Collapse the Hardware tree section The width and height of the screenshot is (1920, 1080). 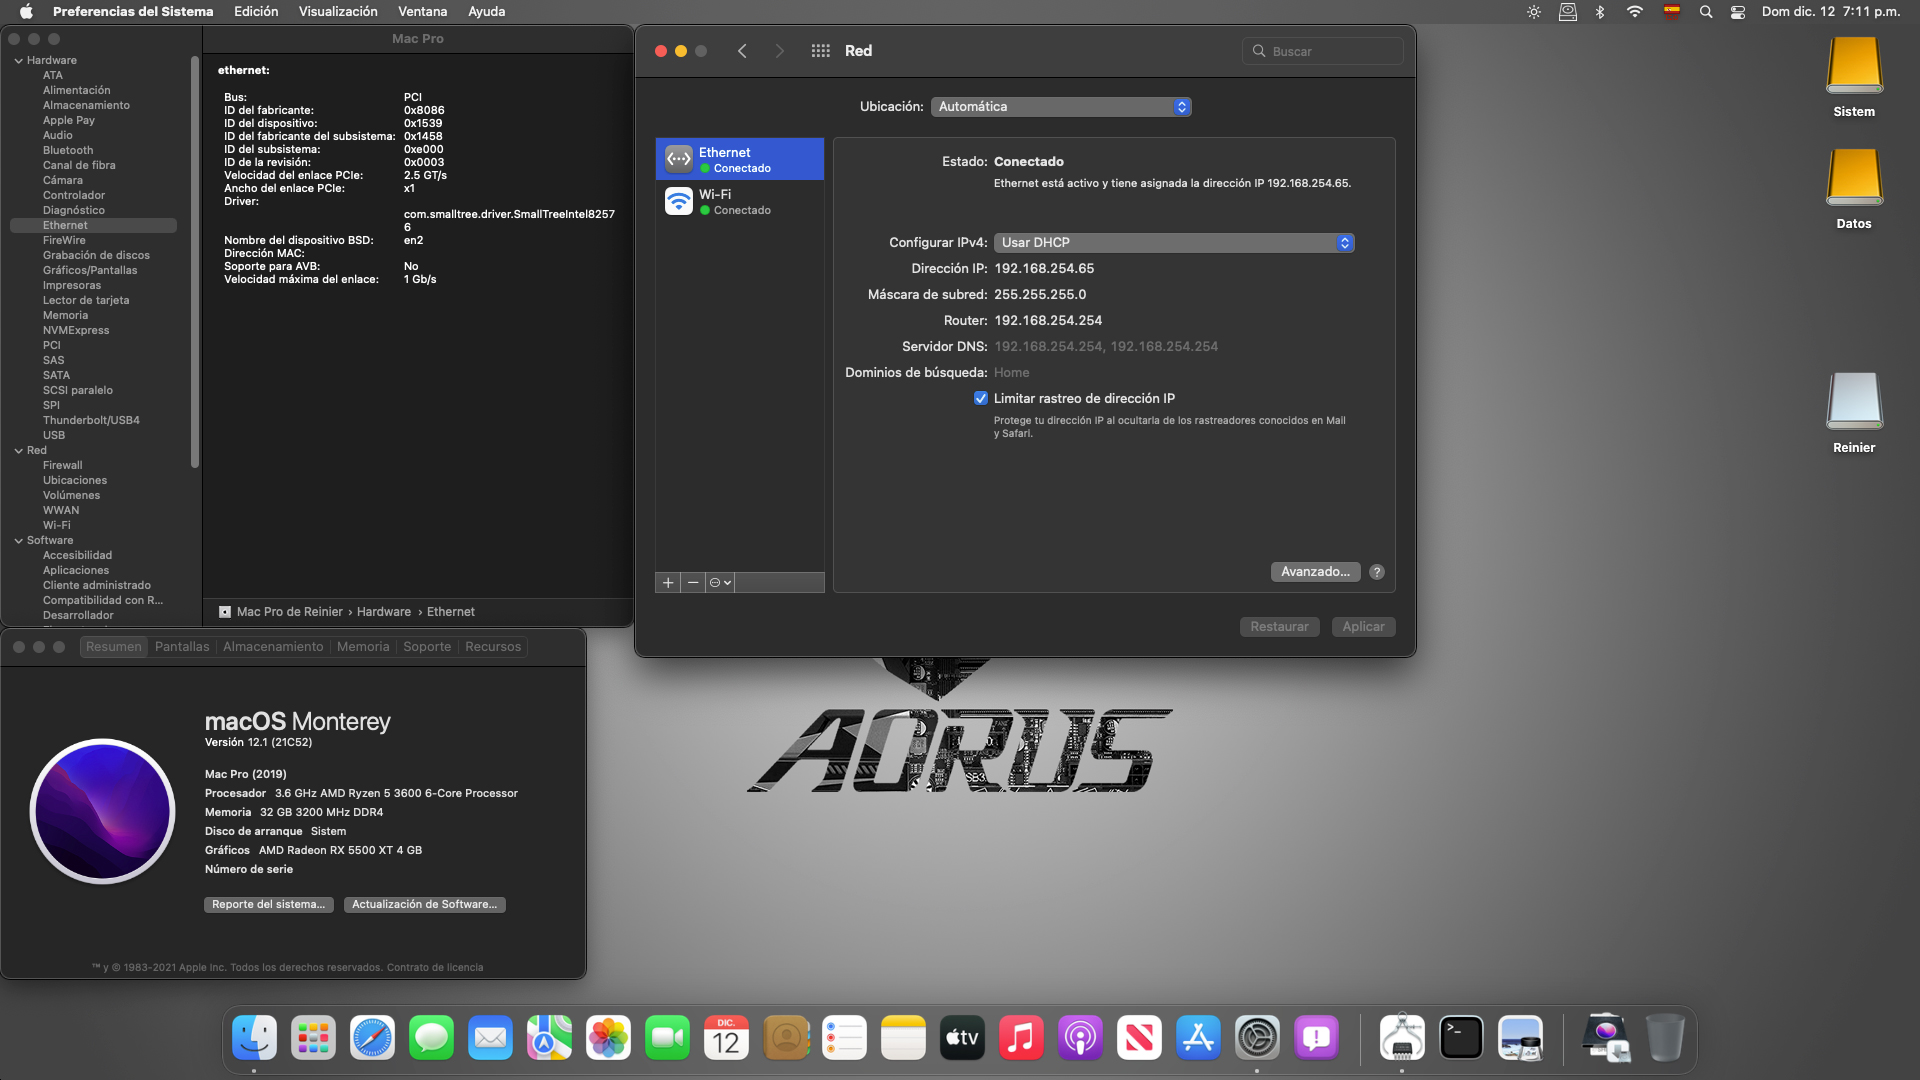coord(19,61)
